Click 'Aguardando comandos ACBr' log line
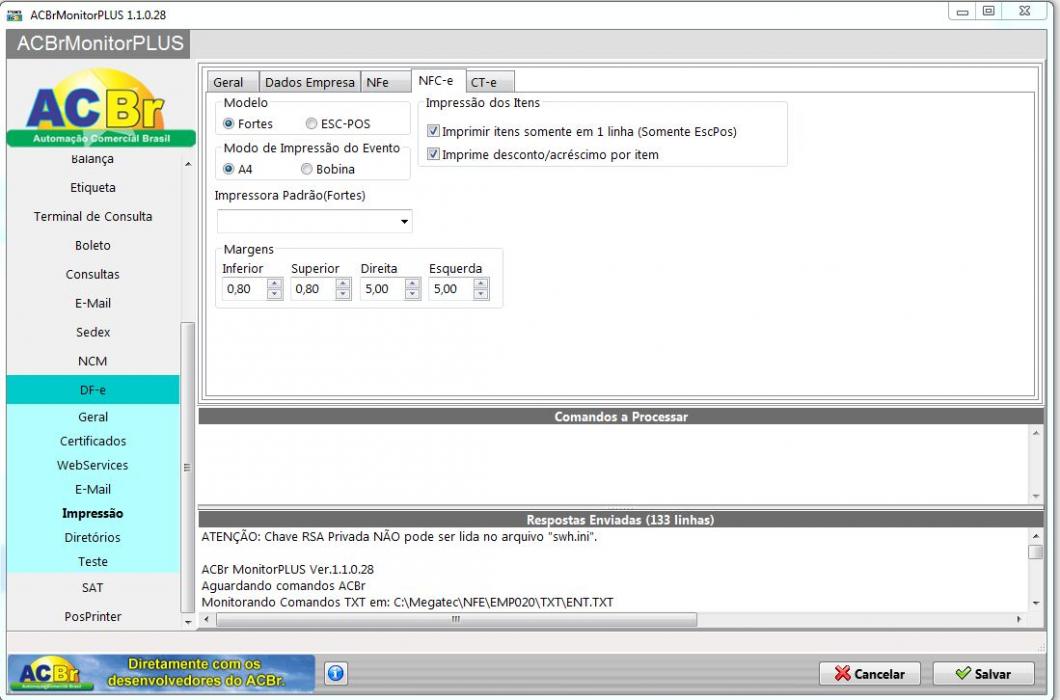This screenshot has width=1060, height=700. (x=283, y=586)
